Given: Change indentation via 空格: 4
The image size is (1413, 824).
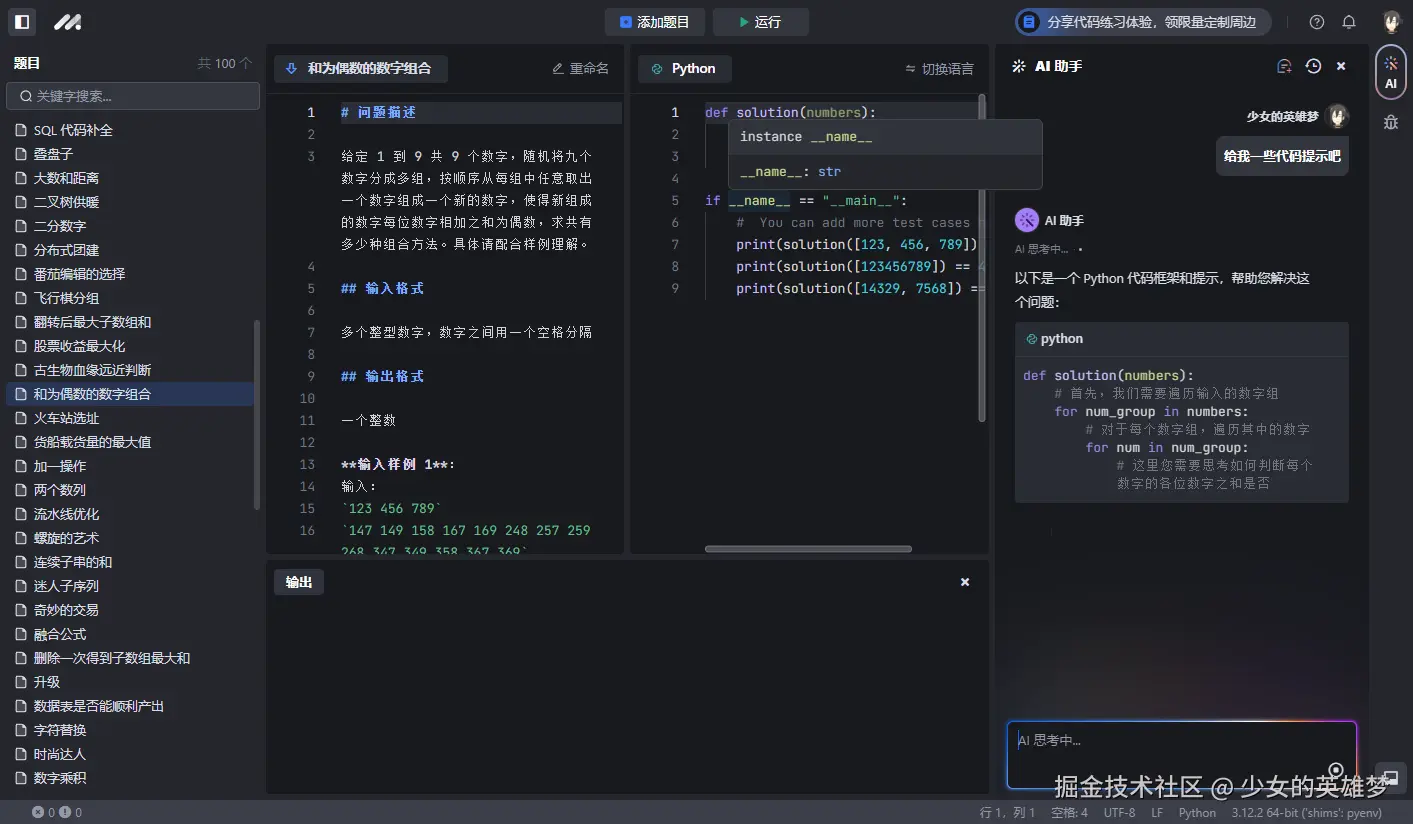Looking at the screenshot, I should click(x=1070, y=812).
